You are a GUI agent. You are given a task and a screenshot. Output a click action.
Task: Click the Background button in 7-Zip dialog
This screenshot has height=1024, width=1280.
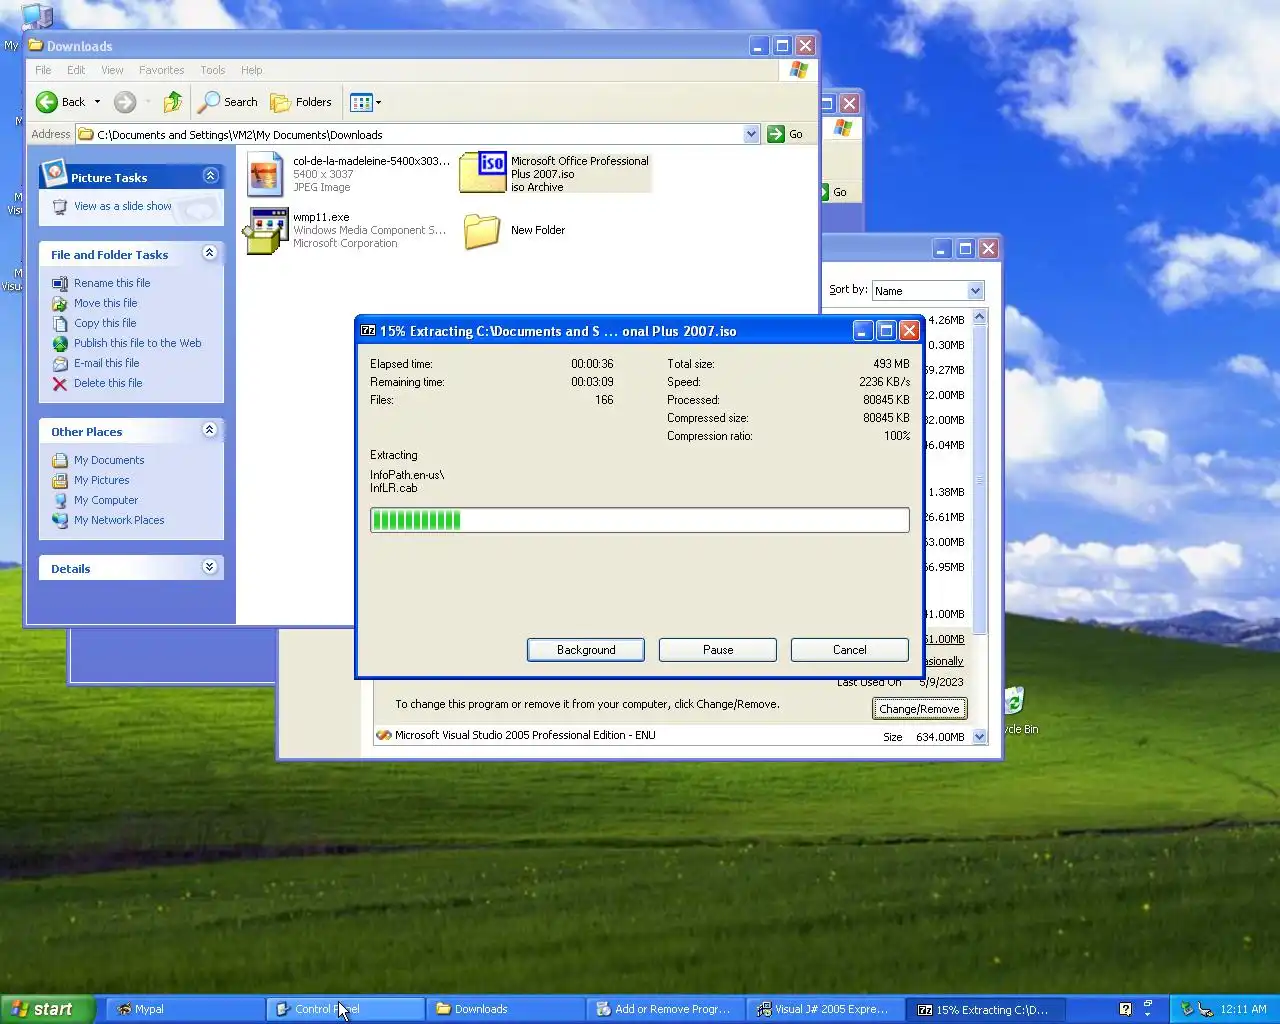click(x=586, y=650)
